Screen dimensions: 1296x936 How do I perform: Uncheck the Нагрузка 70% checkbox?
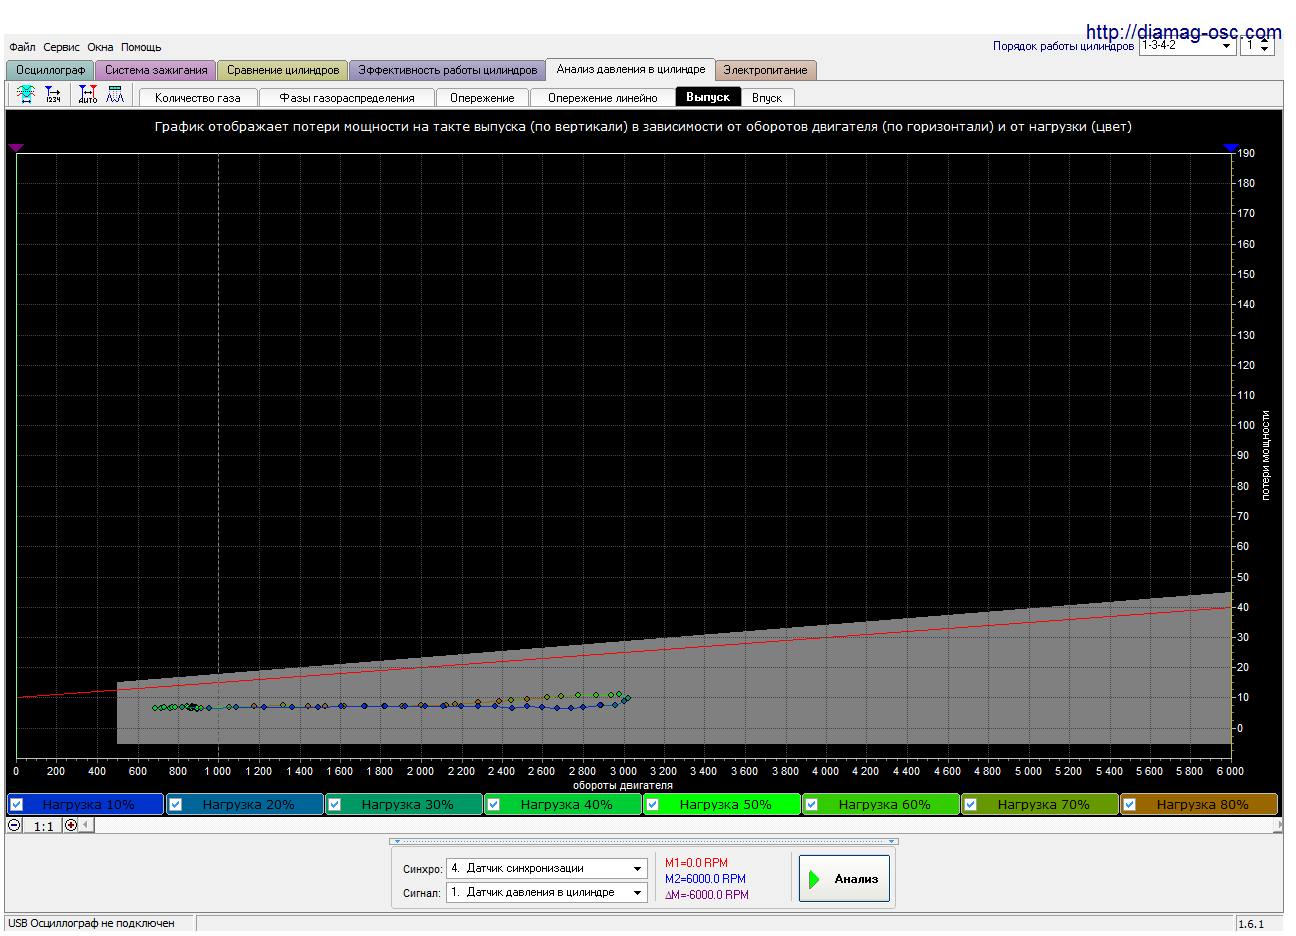[970, 804]
